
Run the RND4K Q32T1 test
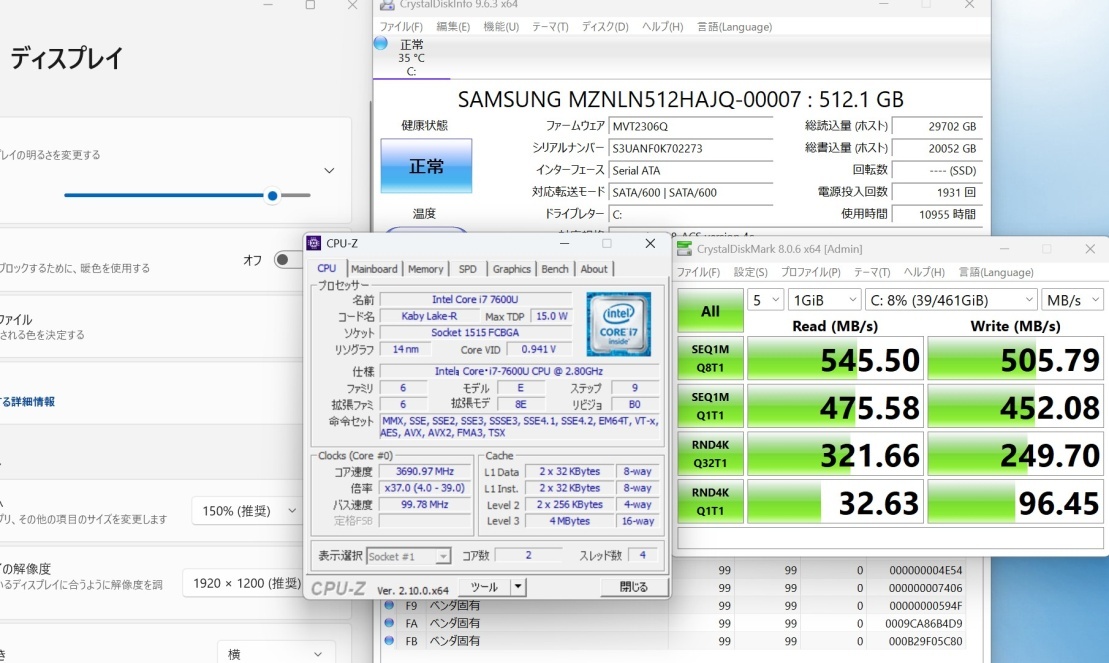click(710, 454)
